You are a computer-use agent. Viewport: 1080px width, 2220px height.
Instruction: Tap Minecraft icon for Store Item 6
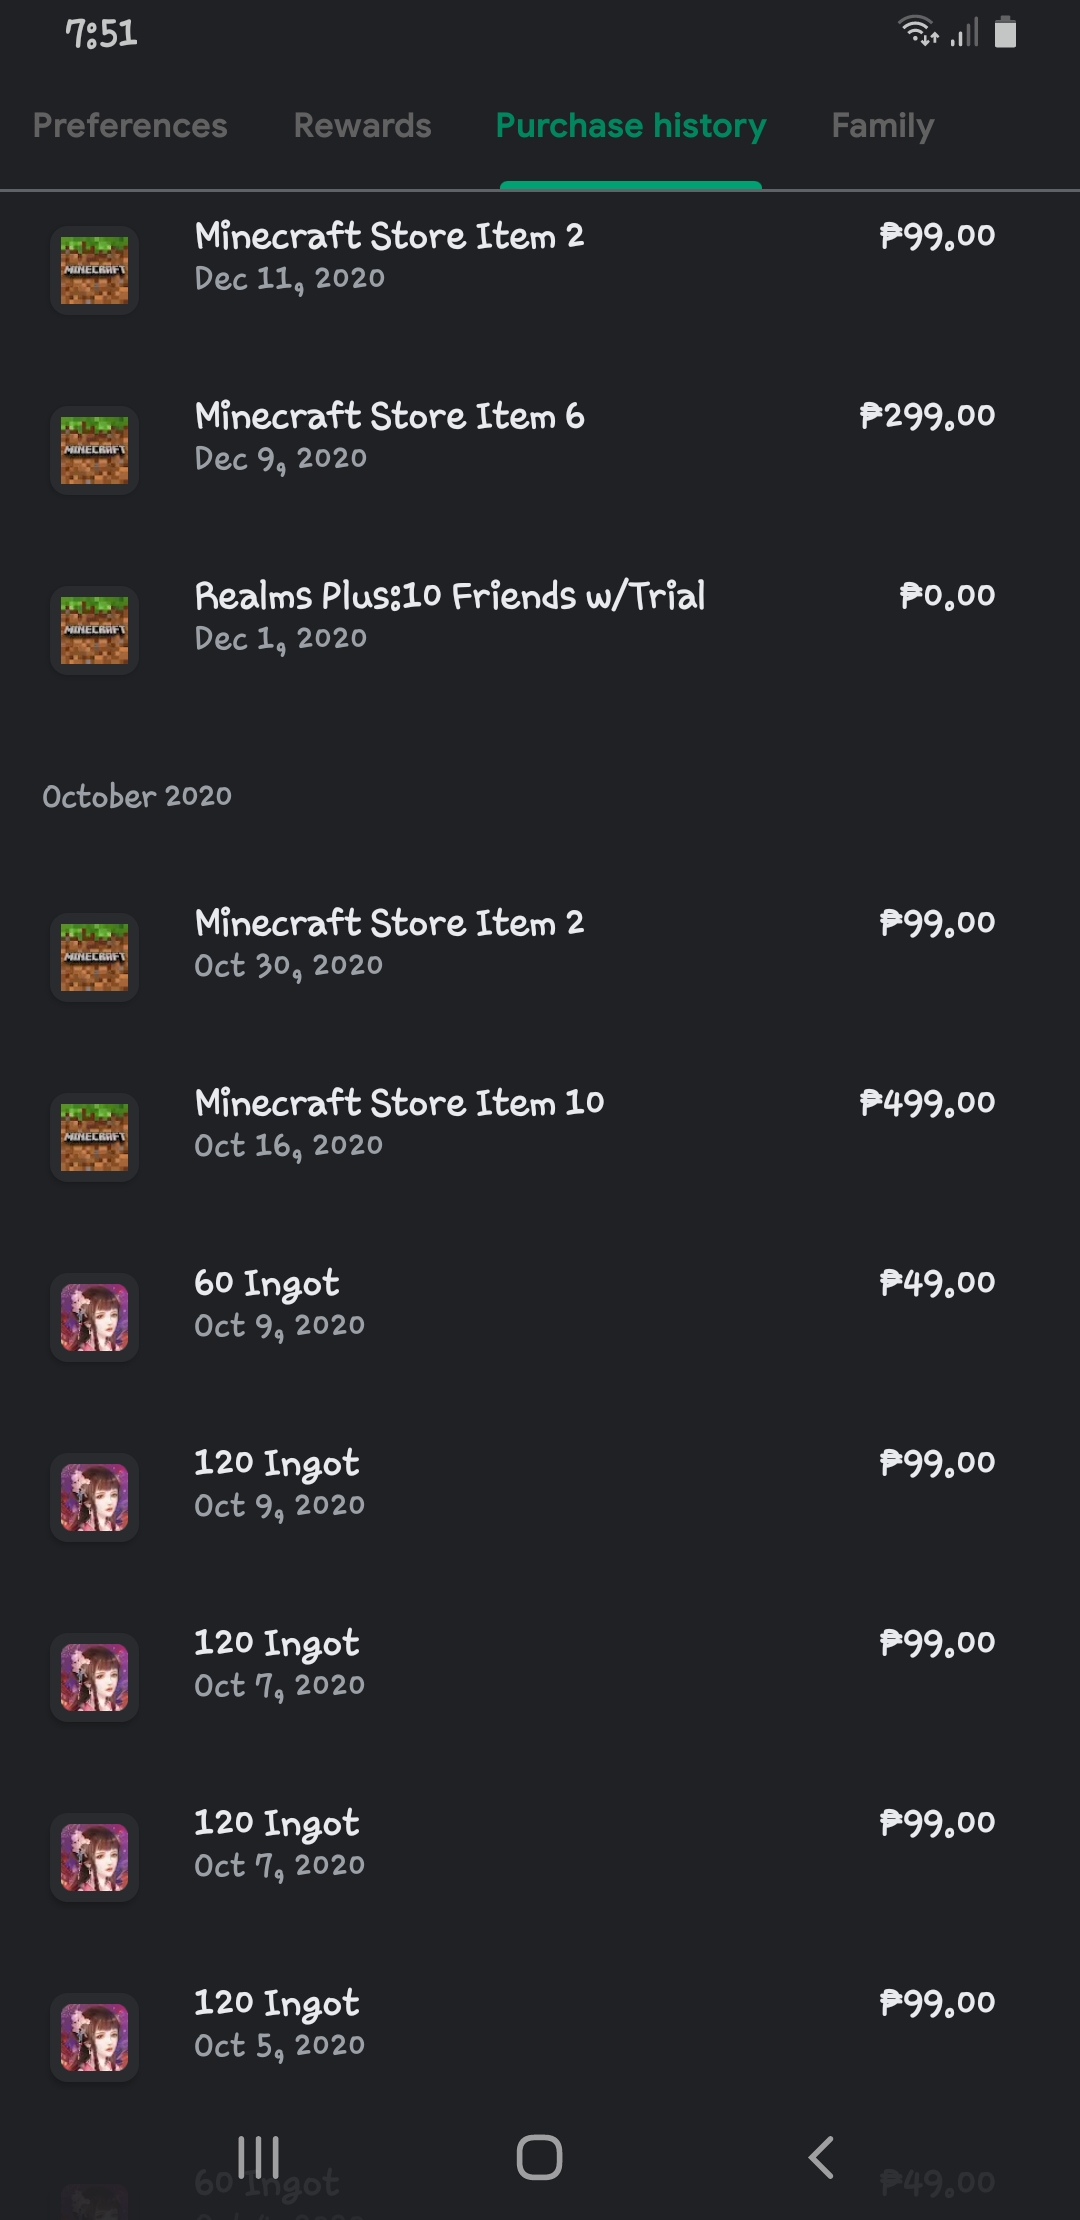click(94, 450)
